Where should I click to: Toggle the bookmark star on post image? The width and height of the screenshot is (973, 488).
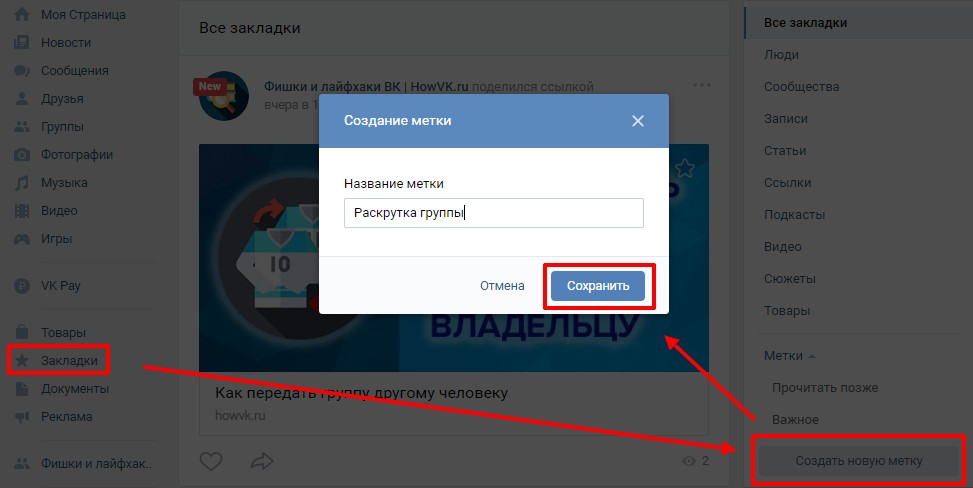[684, 168]
